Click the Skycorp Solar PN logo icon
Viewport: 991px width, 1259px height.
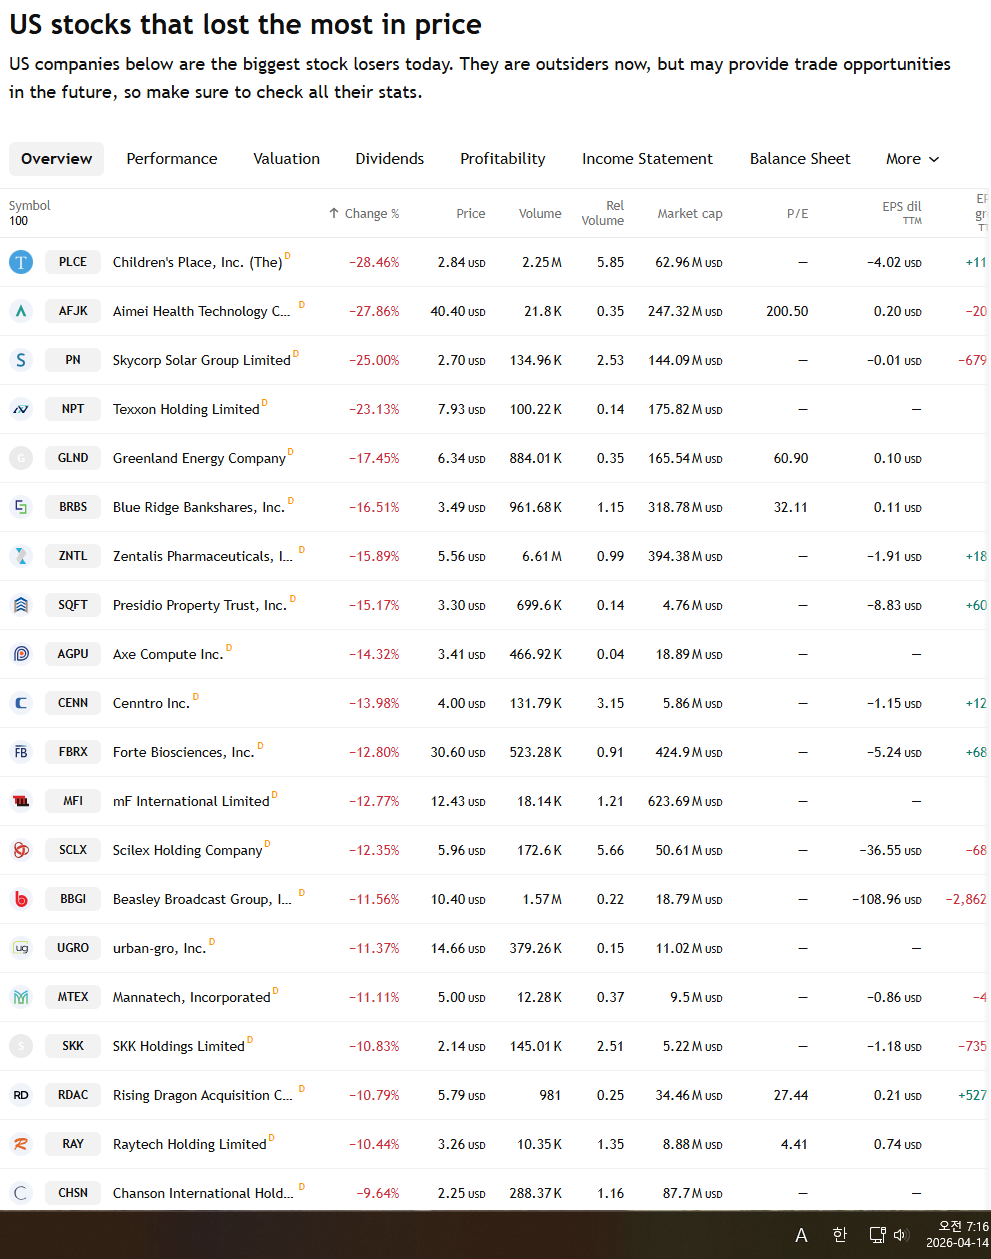21,360
